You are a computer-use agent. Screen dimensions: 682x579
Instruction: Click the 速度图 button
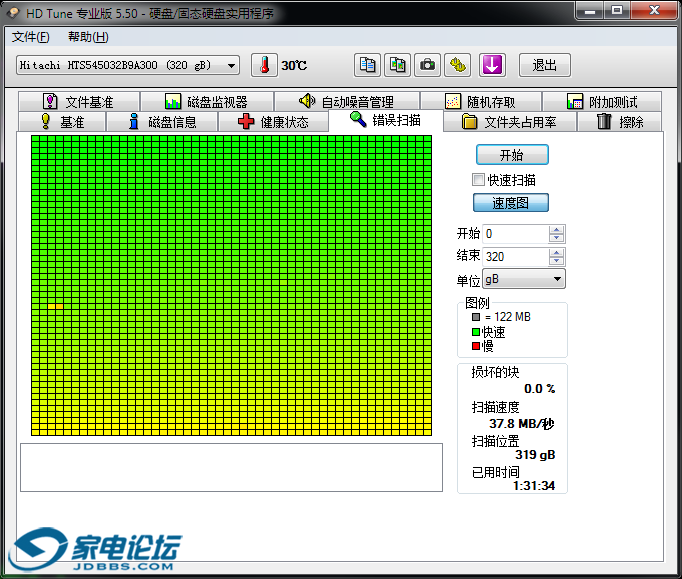click(x=511, y=203)
